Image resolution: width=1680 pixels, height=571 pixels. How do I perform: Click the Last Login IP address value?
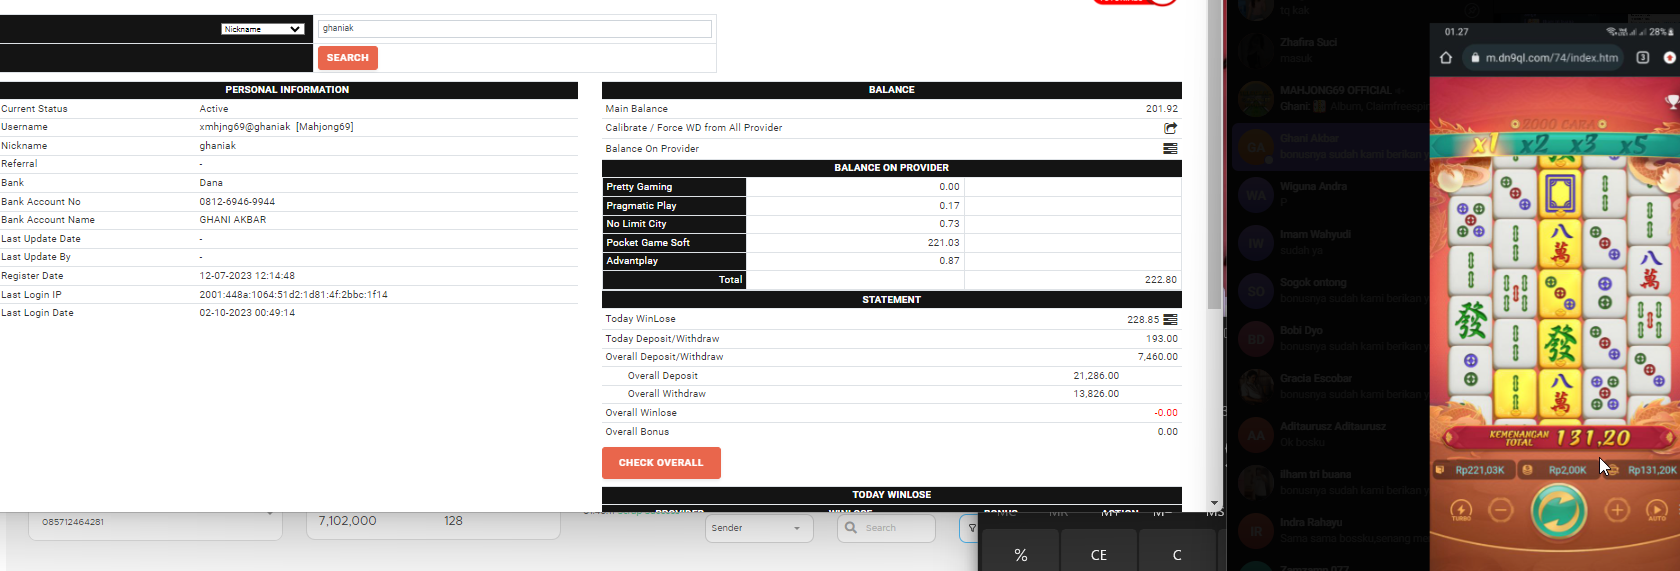click(293, 295)
